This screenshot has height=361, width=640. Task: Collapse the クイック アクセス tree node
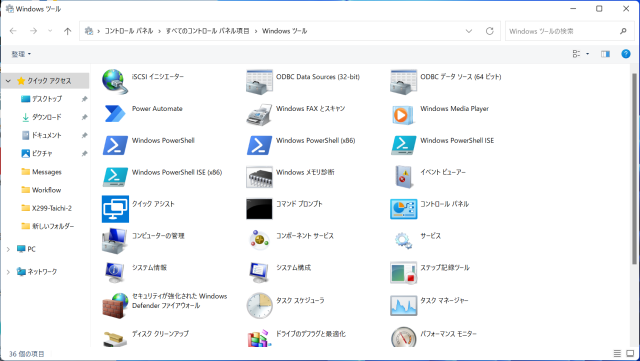[x=8, y=81]
